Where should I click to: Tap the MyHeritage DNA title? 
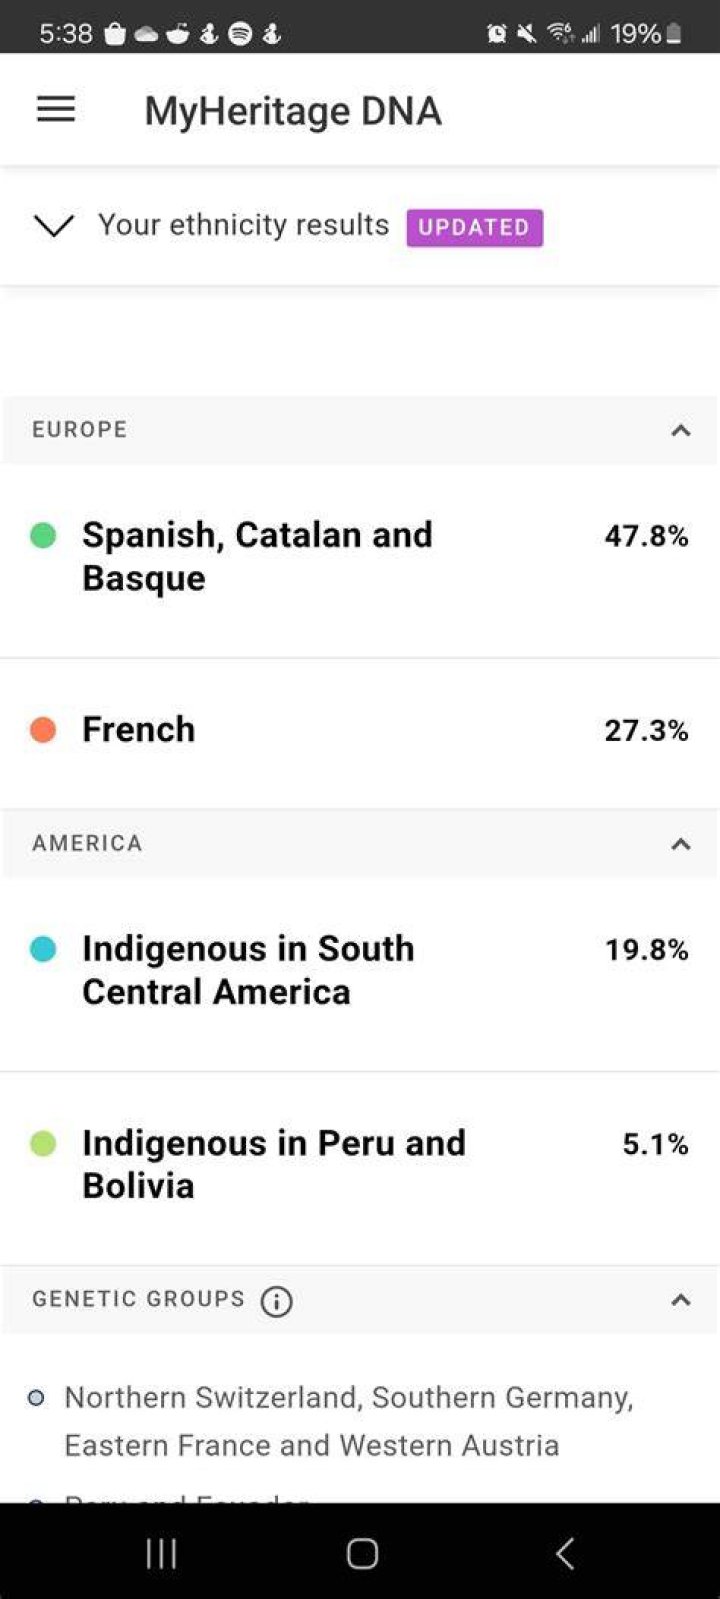[x=293, y=110]
